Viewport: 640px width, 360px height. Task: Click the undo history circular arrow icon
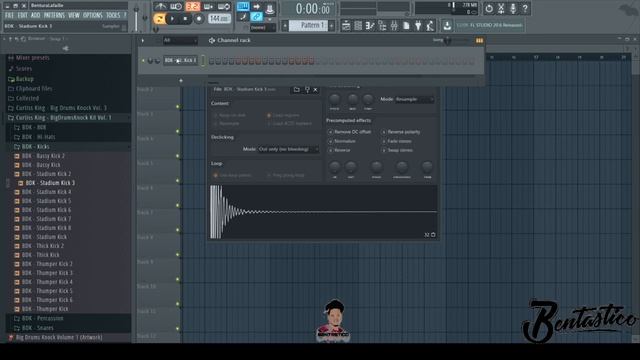click(x=489, y=8)
